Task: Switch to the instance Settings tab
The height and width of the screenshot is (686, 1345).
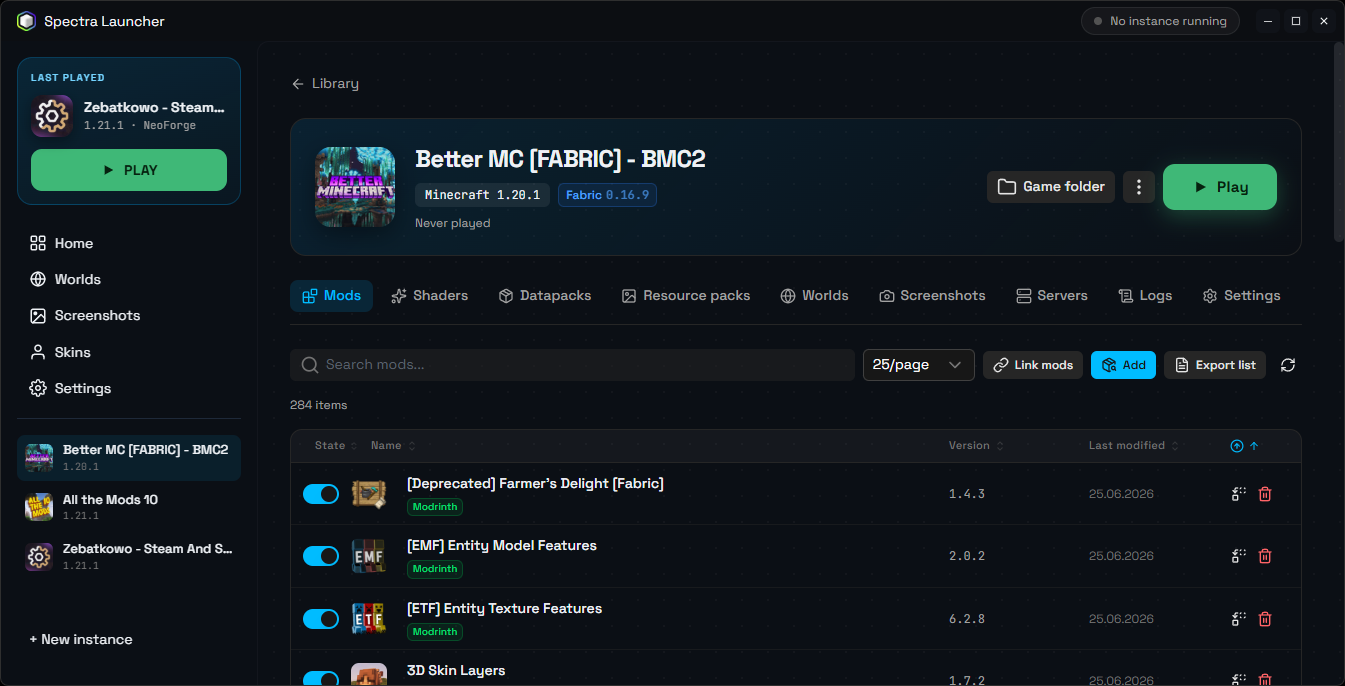Action: tap(1241, 296)
